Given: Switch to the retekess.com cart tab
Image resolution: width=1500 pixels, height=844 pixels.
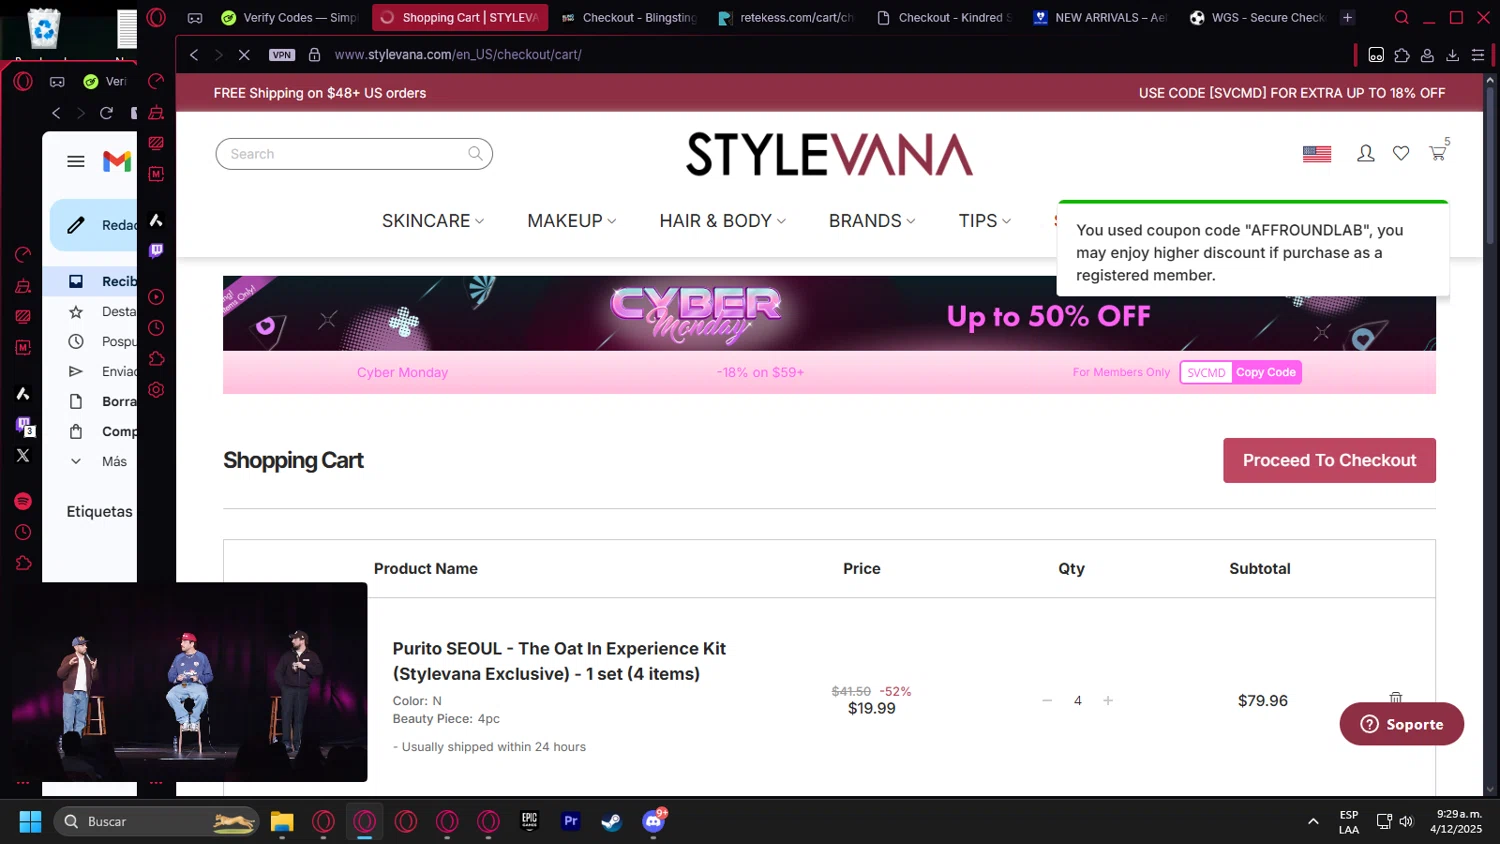Looking at the screenshot, I should [x=787, y=18].
